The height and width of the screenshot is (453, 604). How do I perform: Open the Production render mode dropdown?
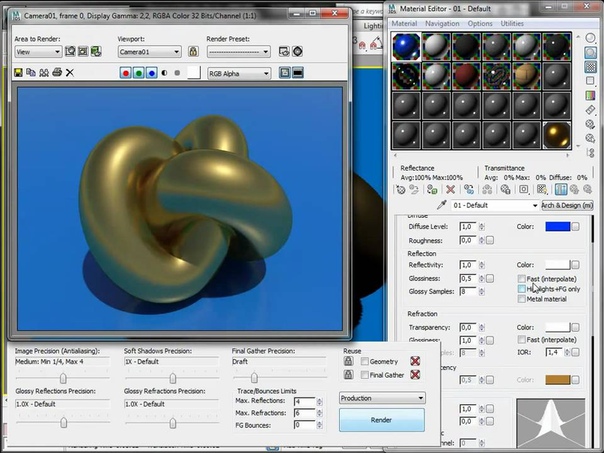[383, 398]
